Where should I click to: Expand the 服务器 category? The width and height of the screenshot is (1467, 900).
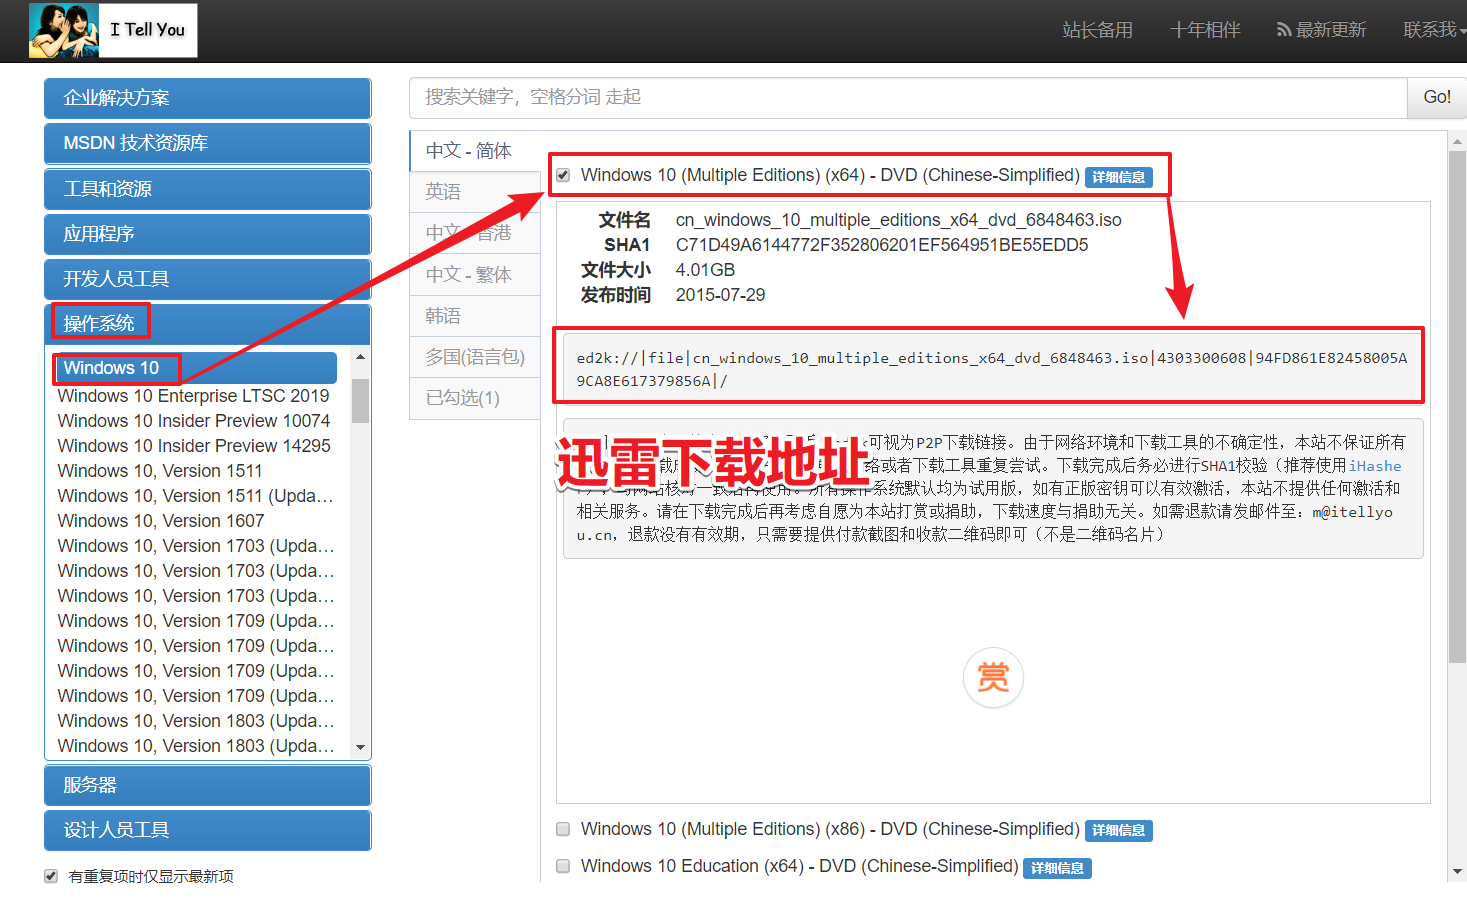pos(207,785)
